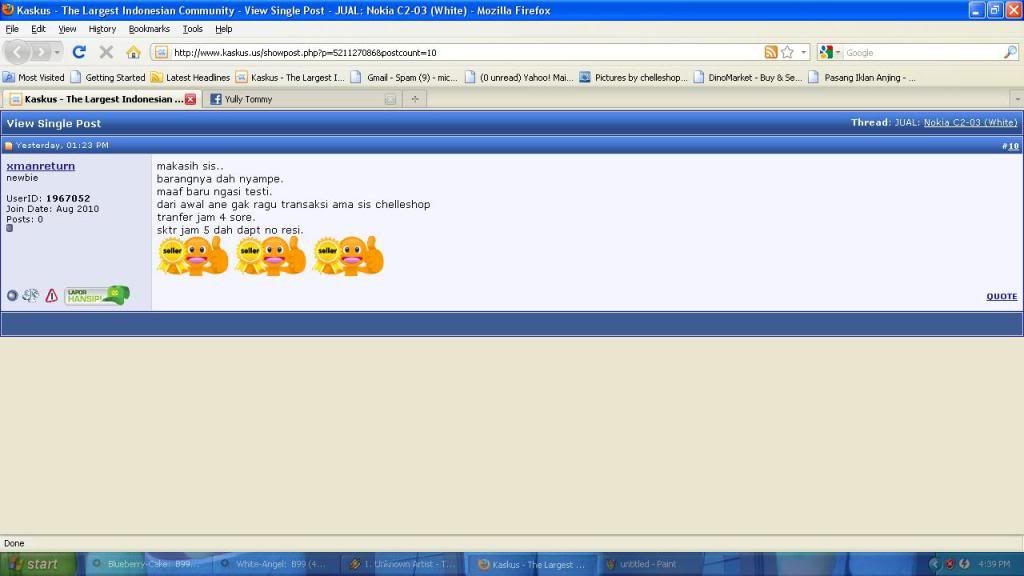Click the user offline status icon
Viewport: 1024px width, 576px height.
(12, 296)
